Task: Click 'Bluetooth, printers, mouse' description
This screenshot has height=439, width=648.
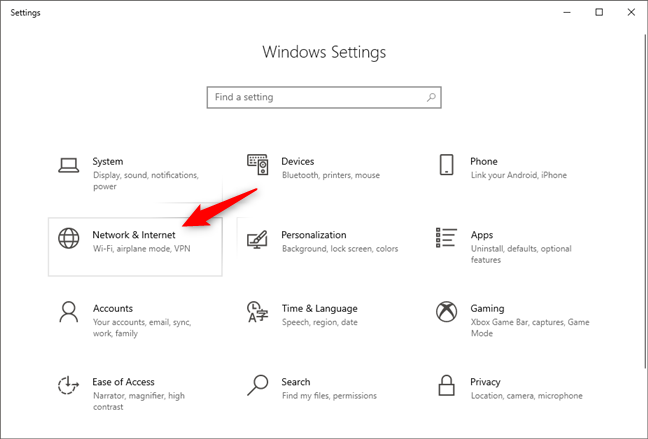Action: point(331,175)
